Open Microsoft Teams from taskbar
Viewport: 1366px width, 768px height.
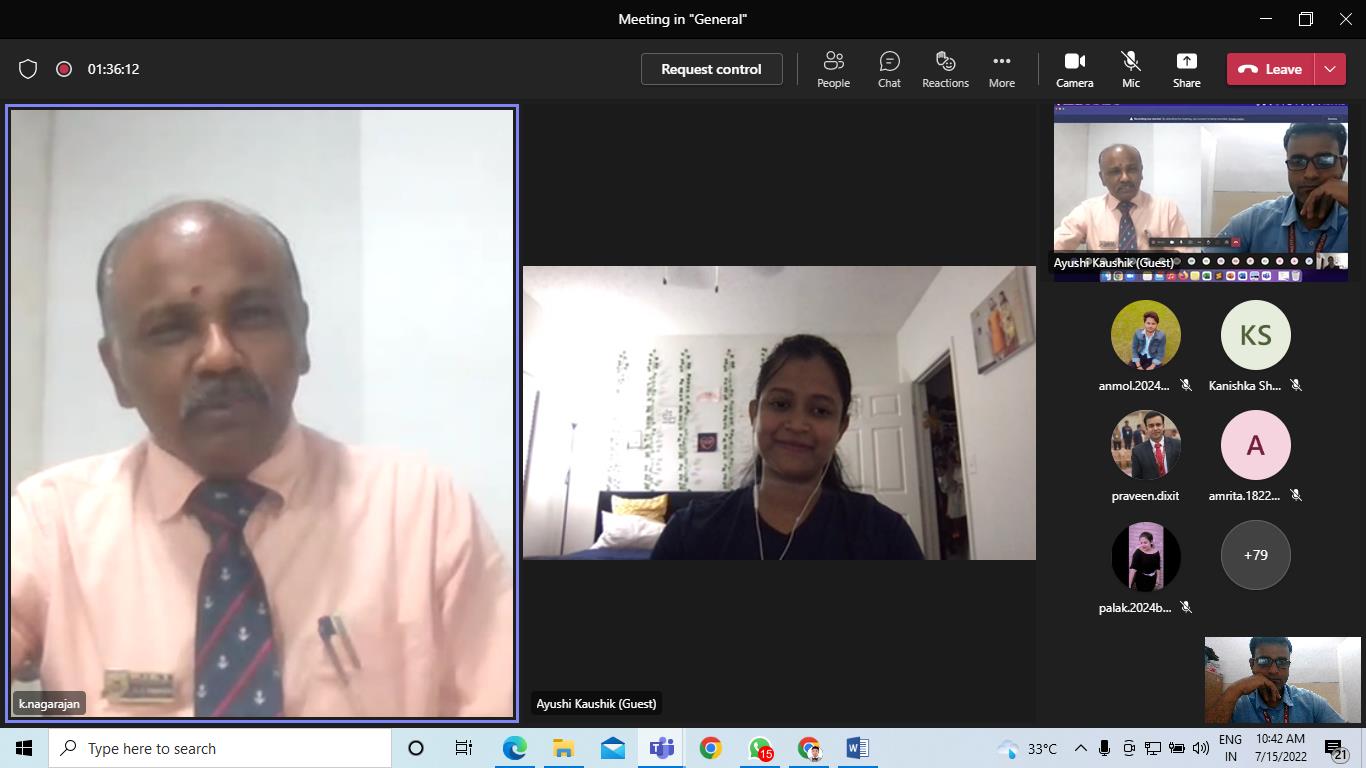[x=661, y=748]
